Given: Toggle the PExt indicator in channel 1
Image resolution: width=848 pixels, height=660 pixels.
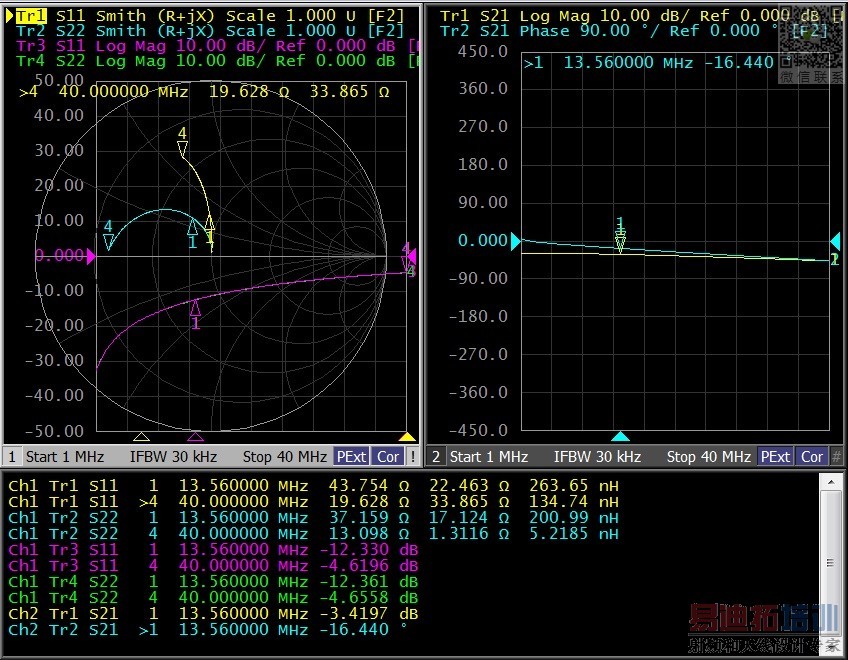Looking at the screenshot, I should coord(351,456).
